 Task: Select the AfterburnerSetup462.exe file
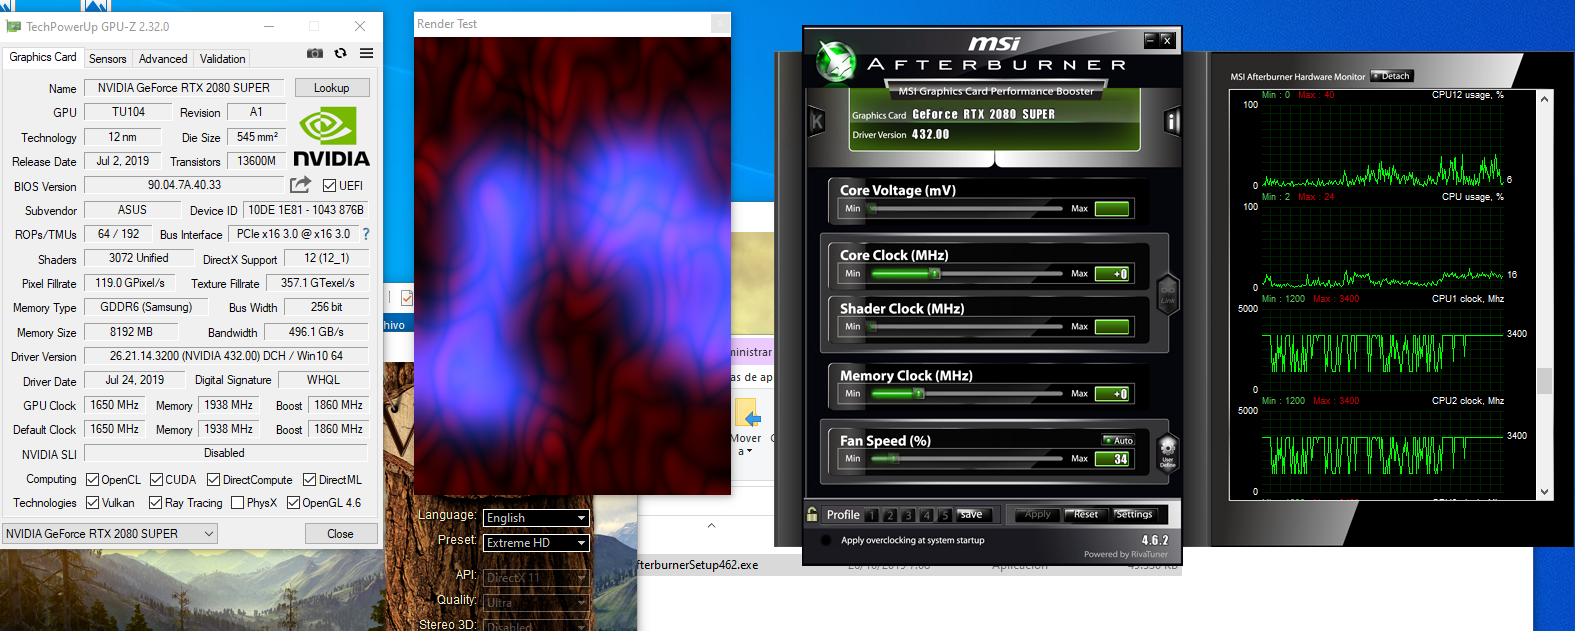tap(697, 565)
